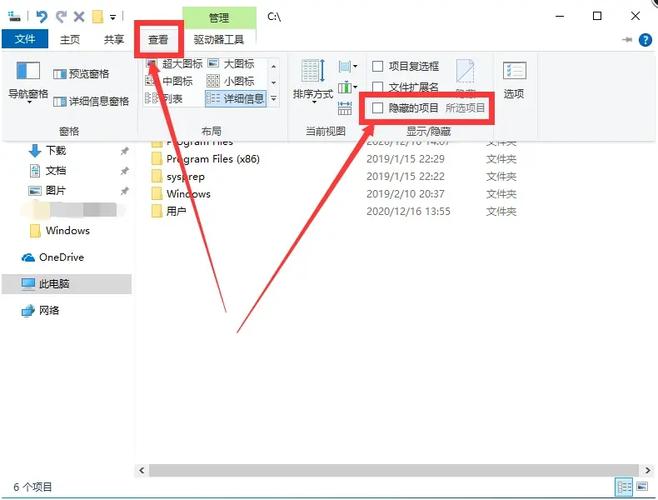Enable the 文件扩展名 checkbox

pos(378,87)
